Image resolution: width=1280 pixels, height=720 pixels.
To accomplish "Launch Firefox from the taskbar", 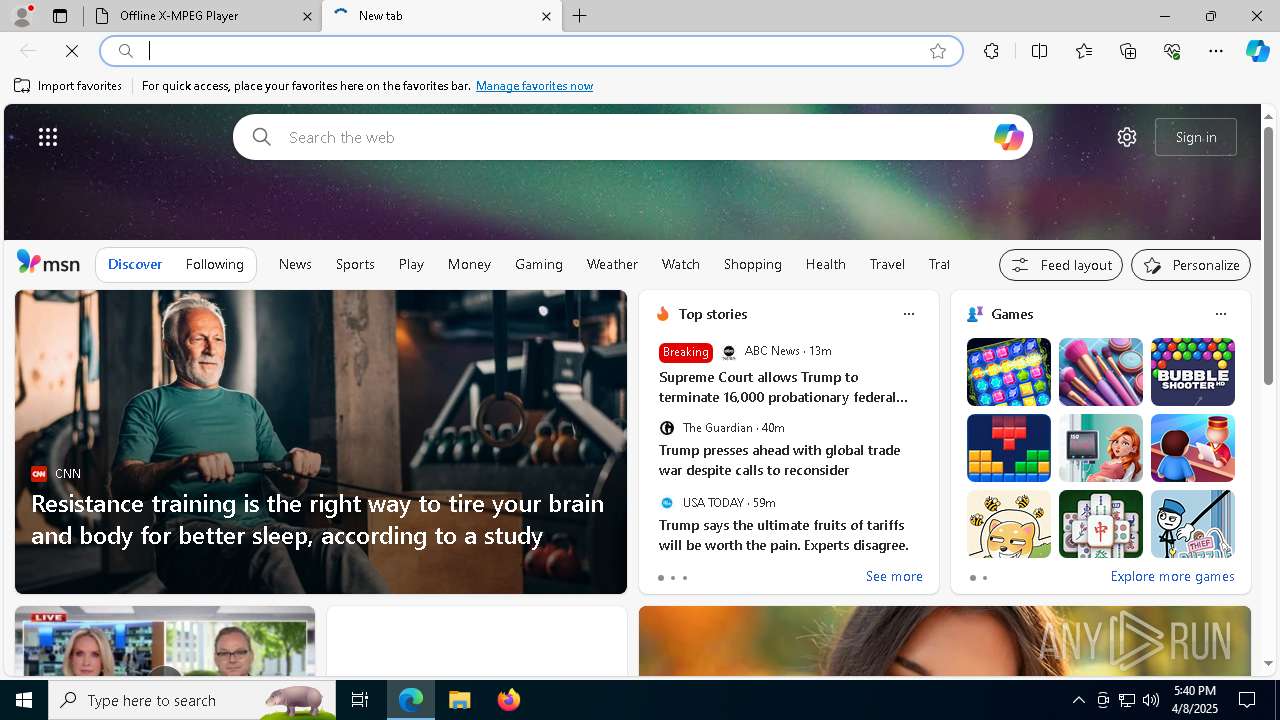I will [x=509, y=700].
